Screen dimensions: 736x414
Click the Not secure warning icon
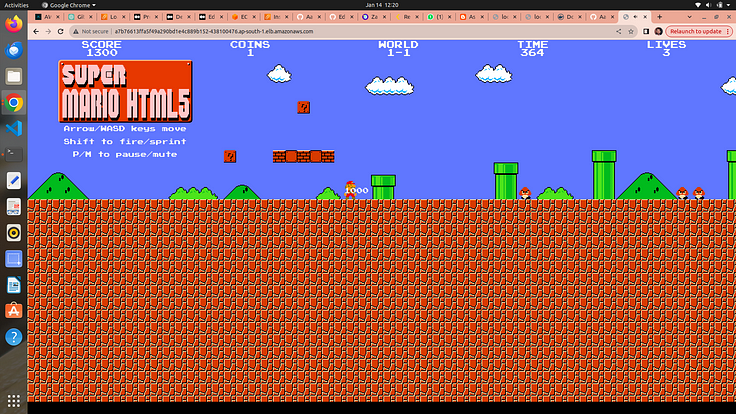(76, 31)
